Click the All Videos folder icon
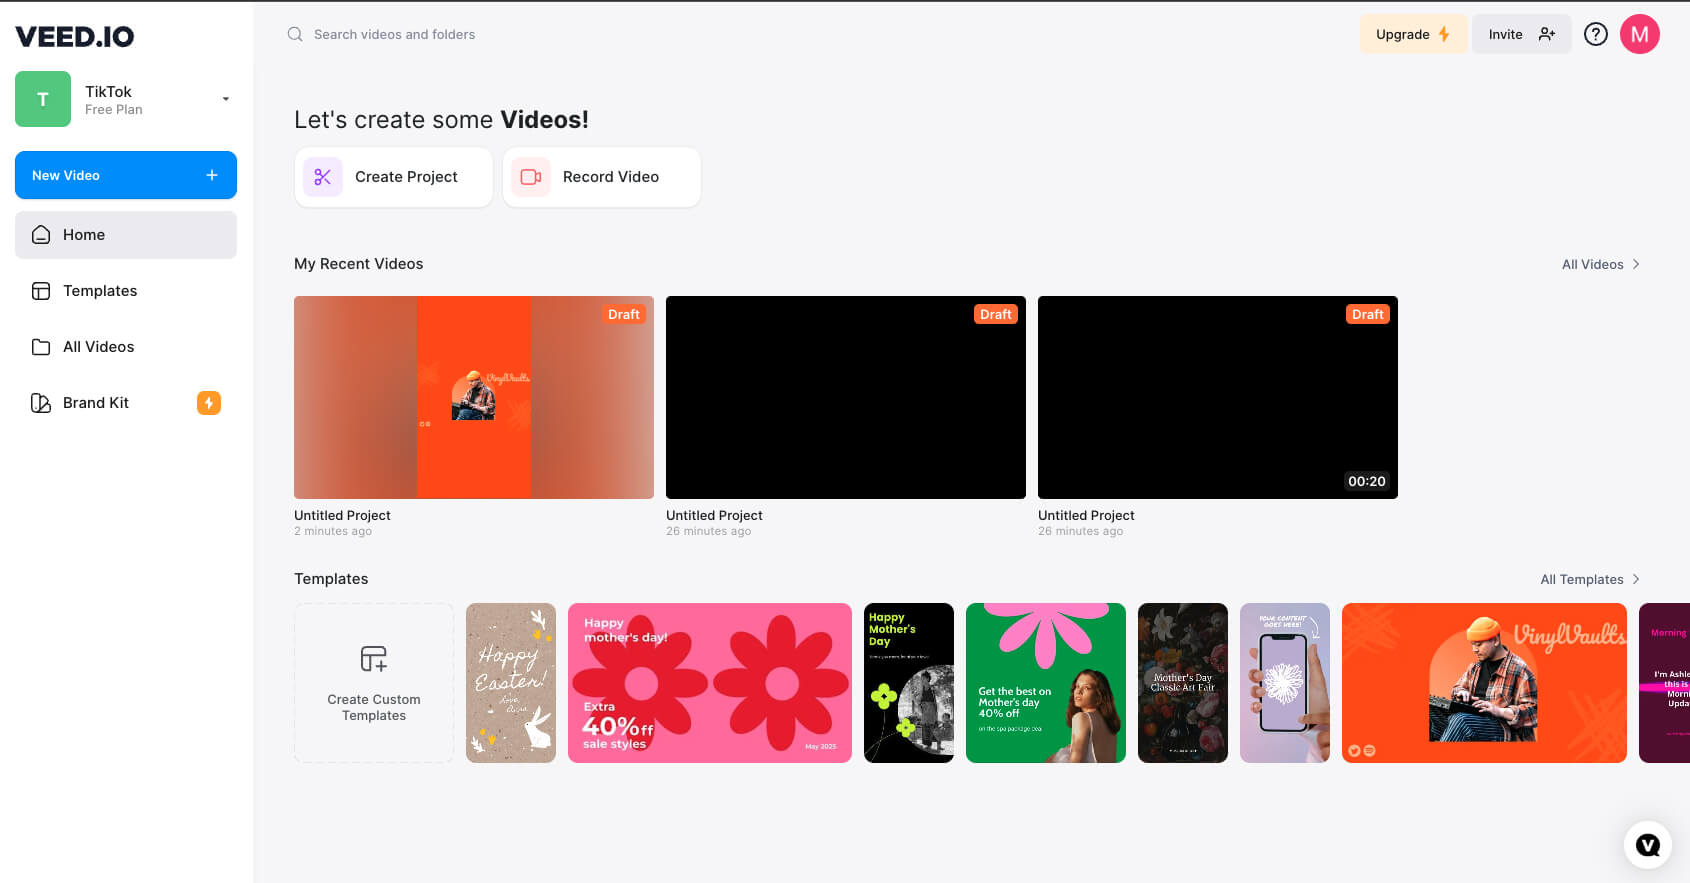Image resolution: width=1690 pixels, height=883 pixels. pyautogui.click(x=41, y=347)
